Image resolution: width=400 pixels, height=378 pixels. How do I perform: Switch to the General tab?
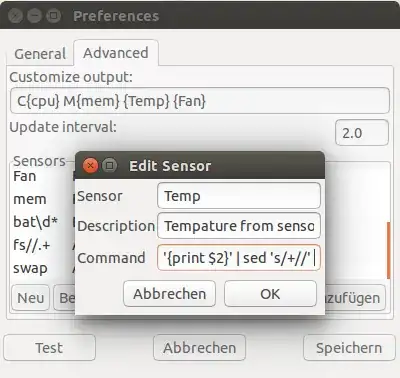pos(40,54)
